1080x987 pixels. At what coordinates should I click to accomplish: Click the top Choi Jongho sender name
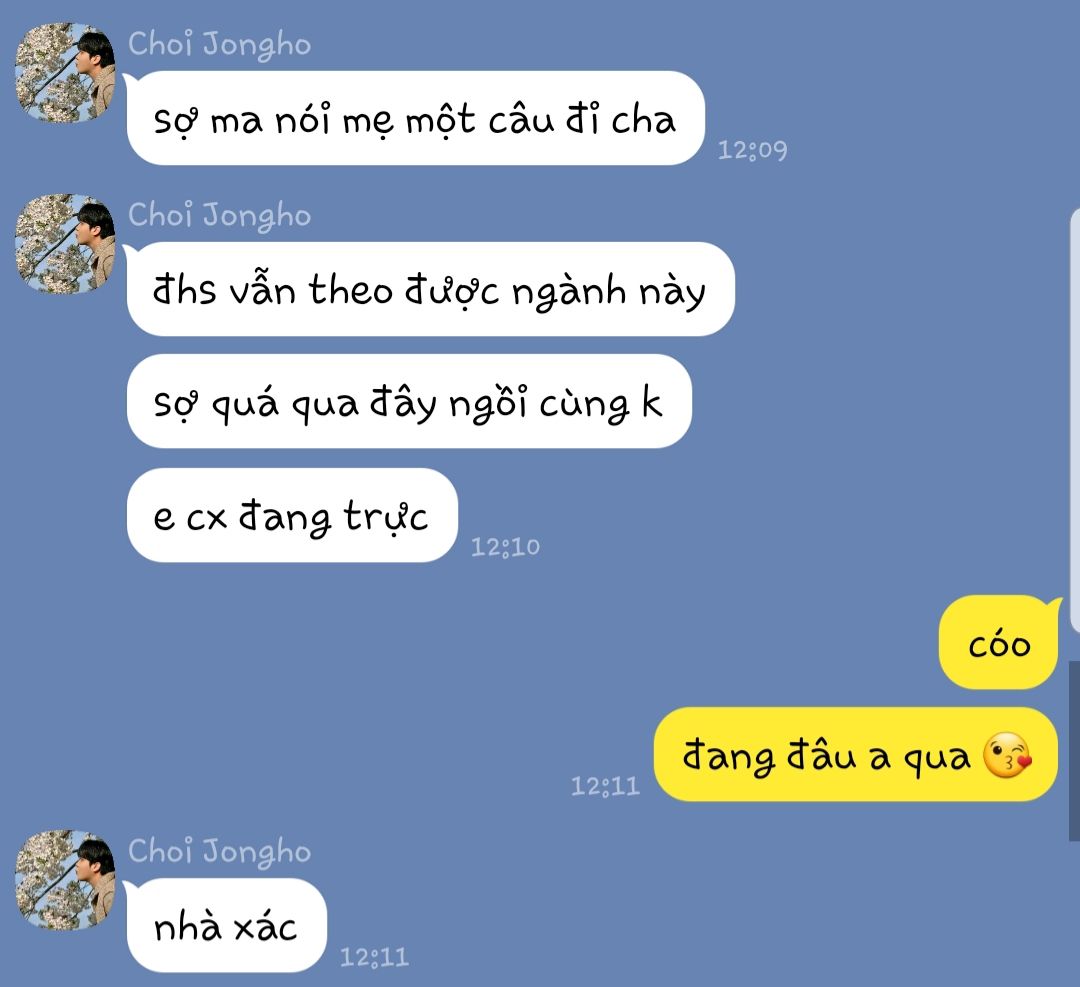(x=220, y=44)
